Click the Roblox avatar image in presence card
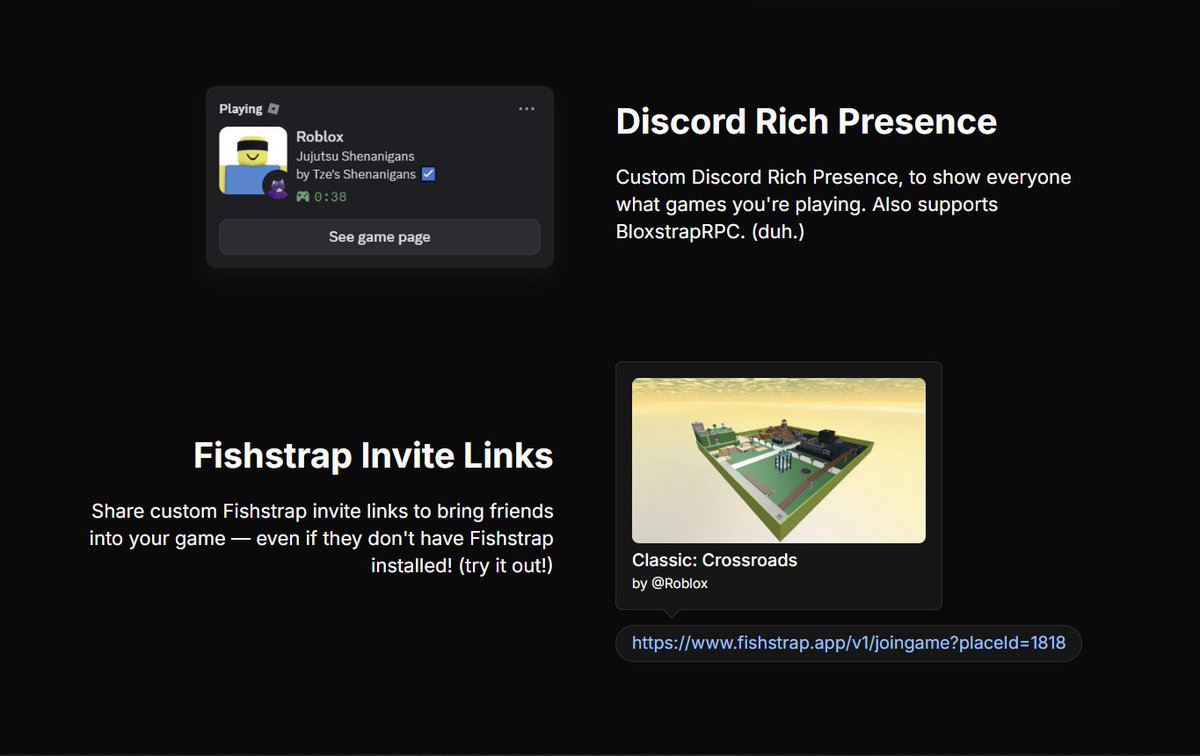The image size is (1200, 756). 253,160
